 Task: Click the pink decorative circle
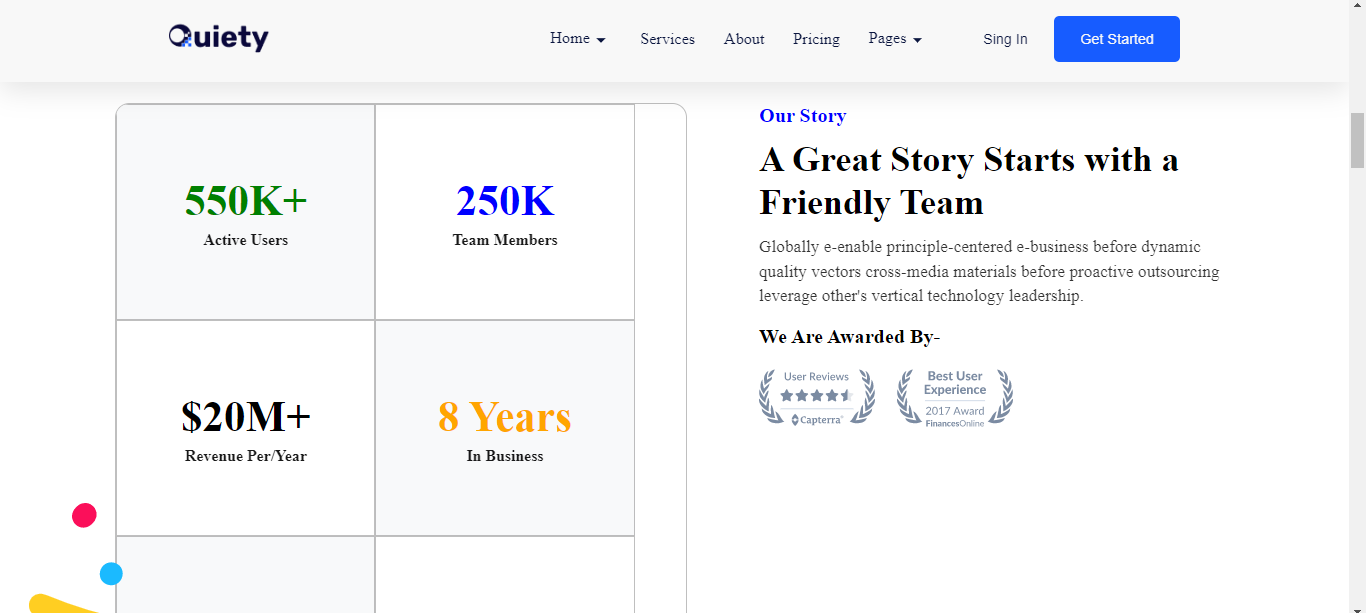click(x=84, y=516)
